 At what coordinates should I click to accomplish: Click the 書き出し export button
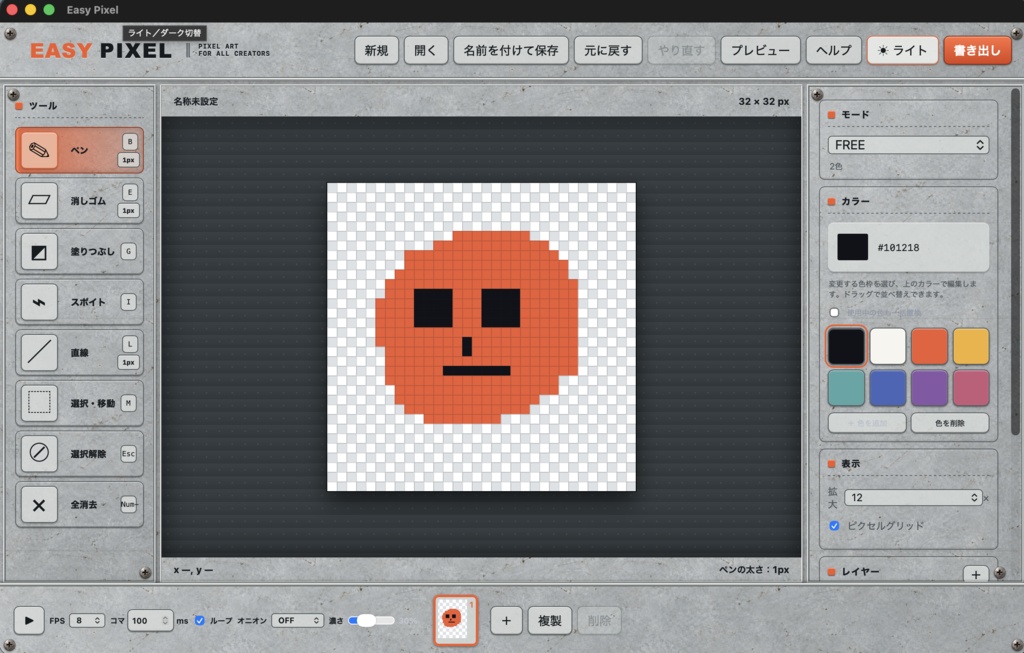click(x=977, y=50)
